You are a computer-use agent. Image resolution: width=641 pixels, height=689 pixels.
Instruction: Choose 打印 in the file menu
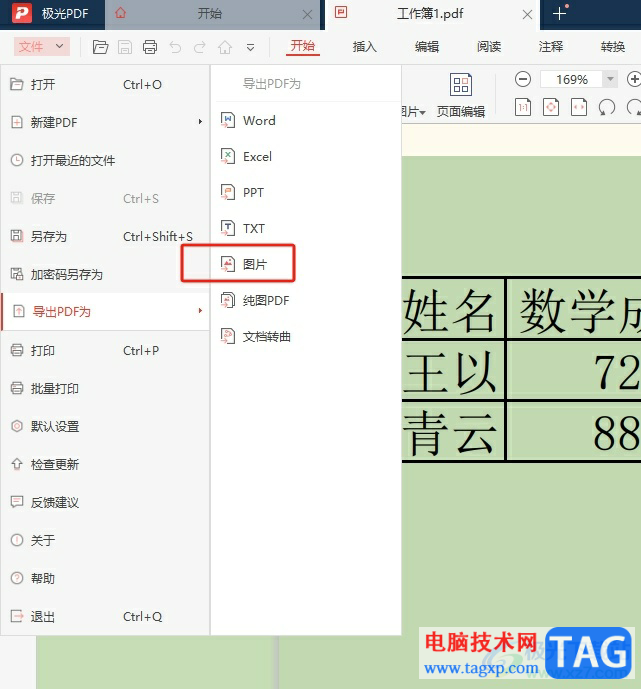click(x=105, y=351)
